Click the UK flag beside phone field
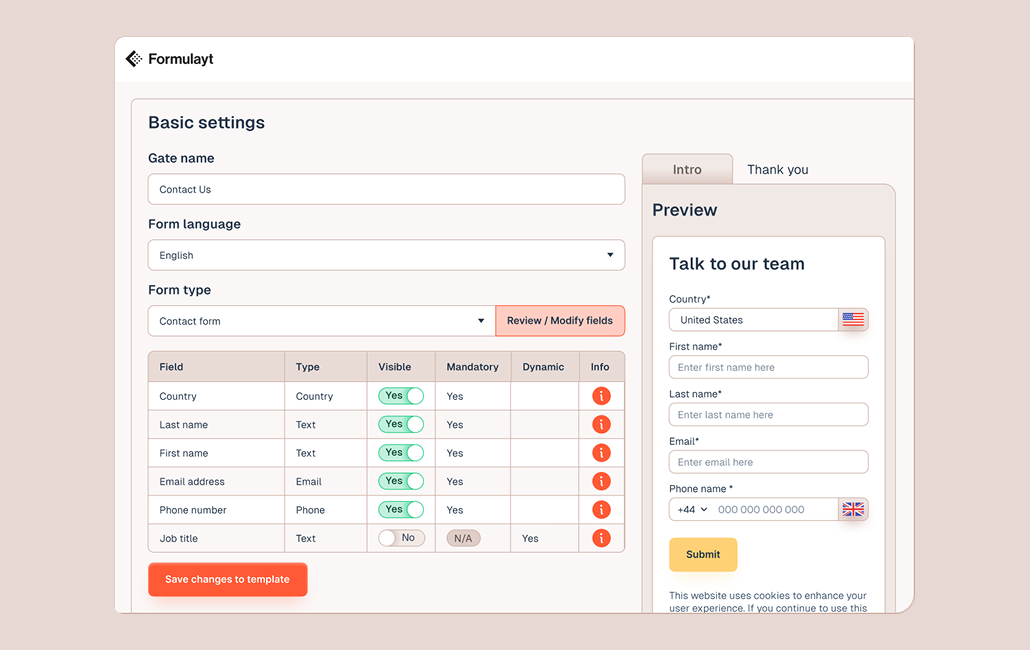Image resolution: width=1030 pixels, height=650 pixels. point(853,509)
